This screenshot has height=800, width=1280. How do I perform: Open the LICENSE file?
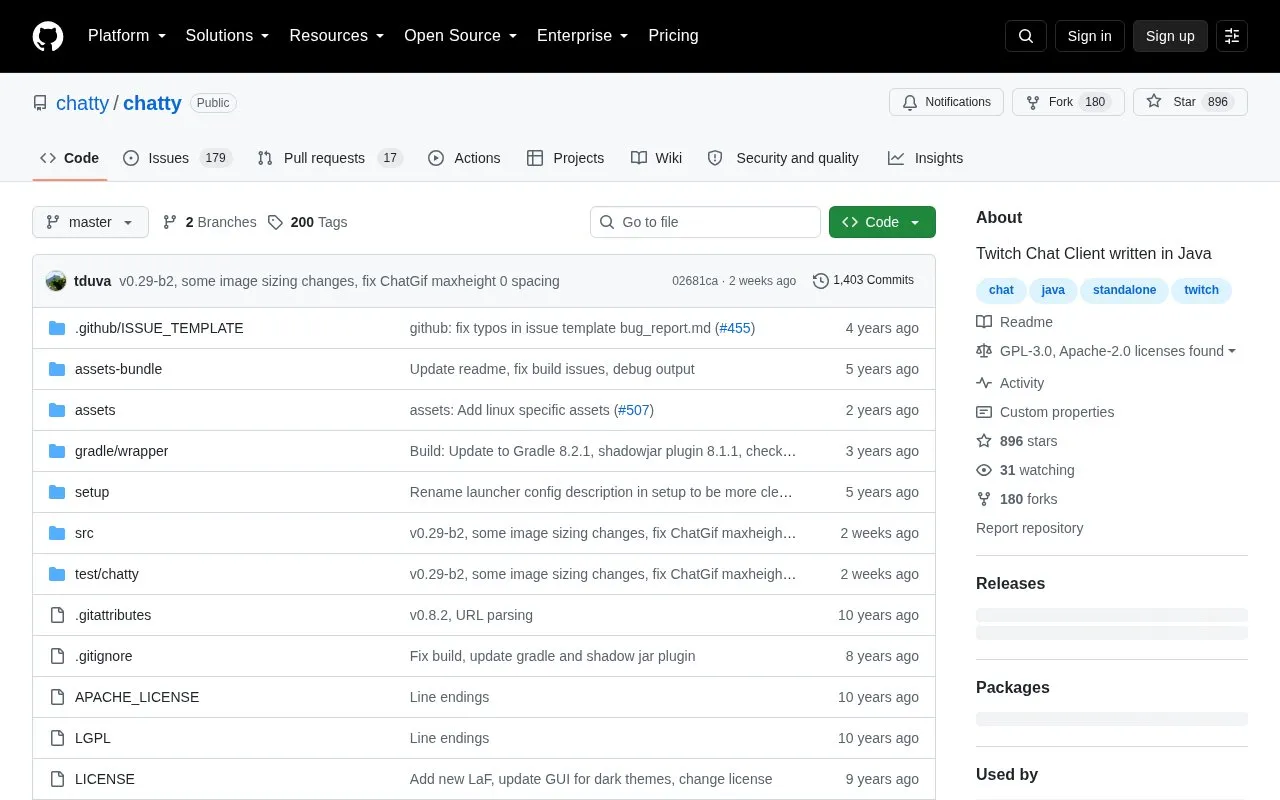coord(105,779)
